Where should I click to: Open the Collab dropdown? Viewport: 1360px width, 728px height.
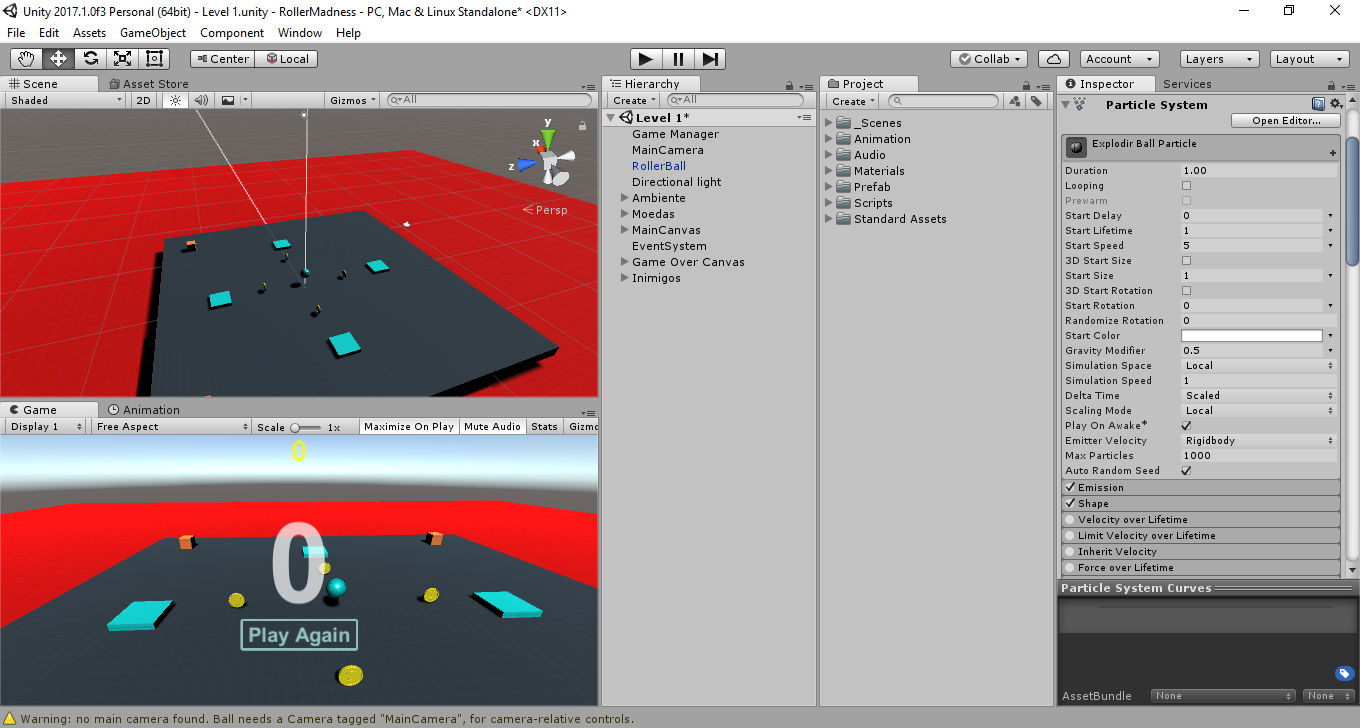(989, 59)
